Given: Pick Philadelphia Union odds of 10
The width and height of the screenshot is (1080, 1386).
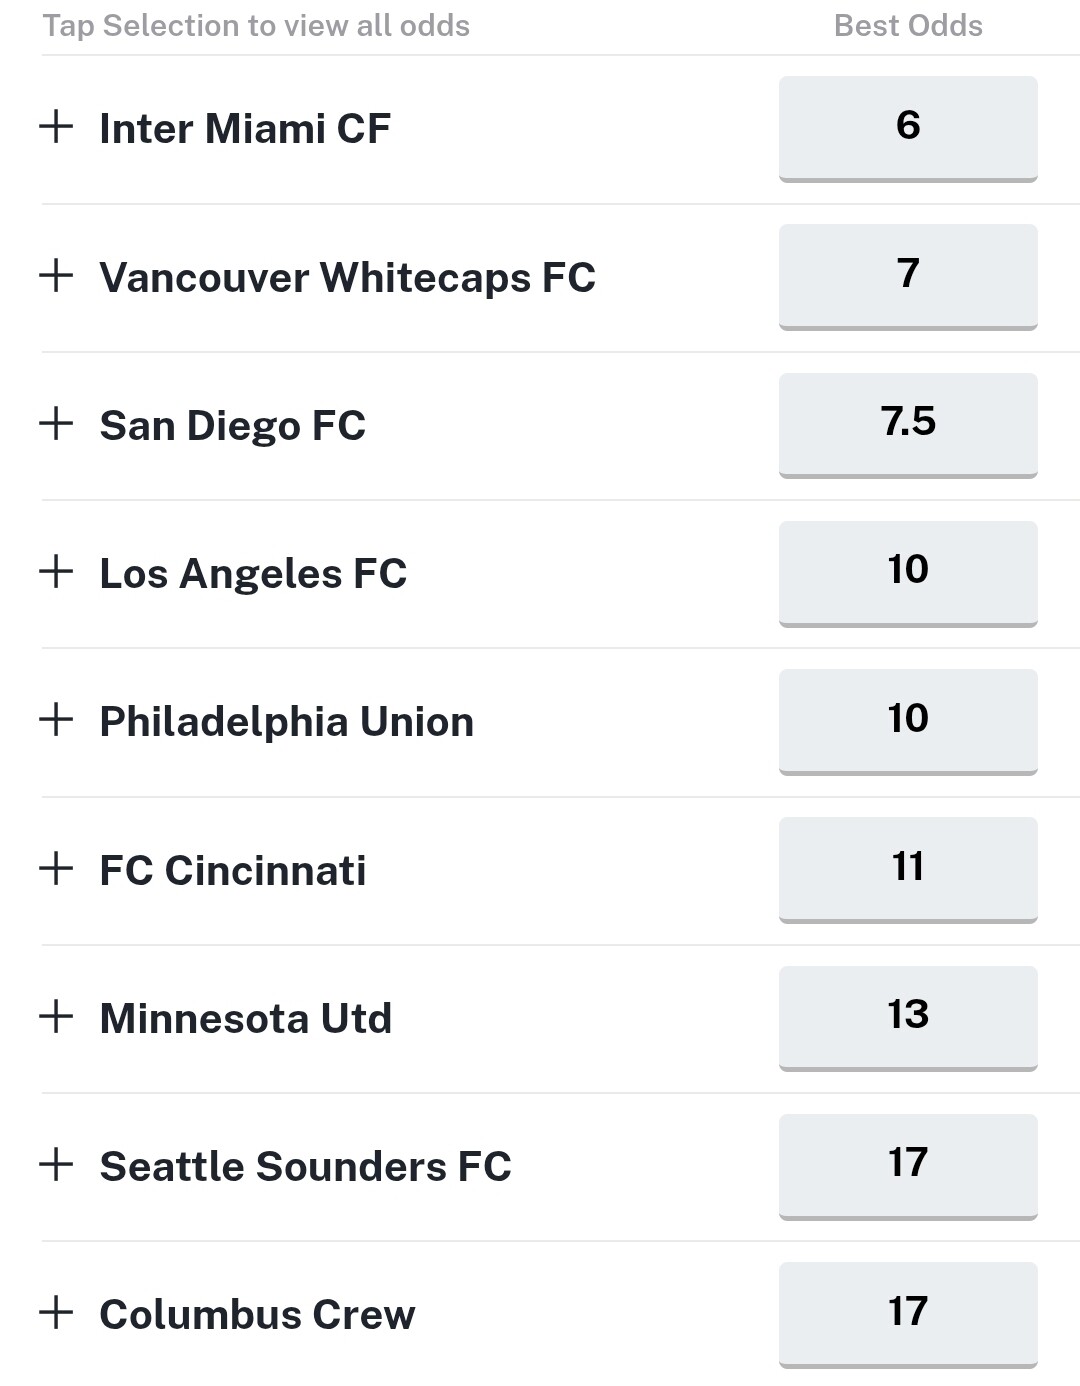Looking at the screenshot, I should click(907, 719).
